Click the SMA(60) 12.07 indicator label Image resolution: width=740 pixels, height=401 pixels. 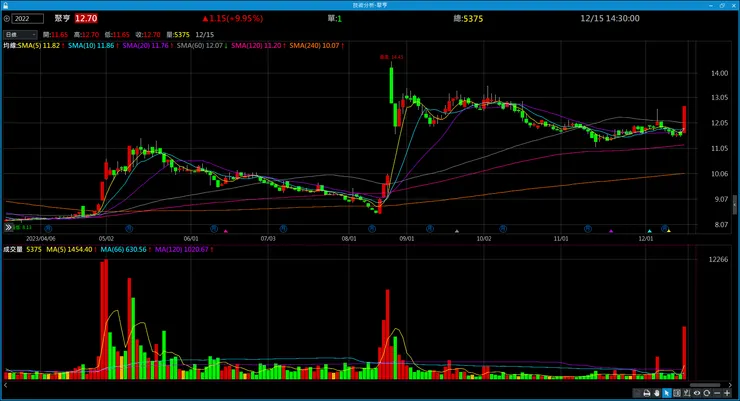coord(202,46)
